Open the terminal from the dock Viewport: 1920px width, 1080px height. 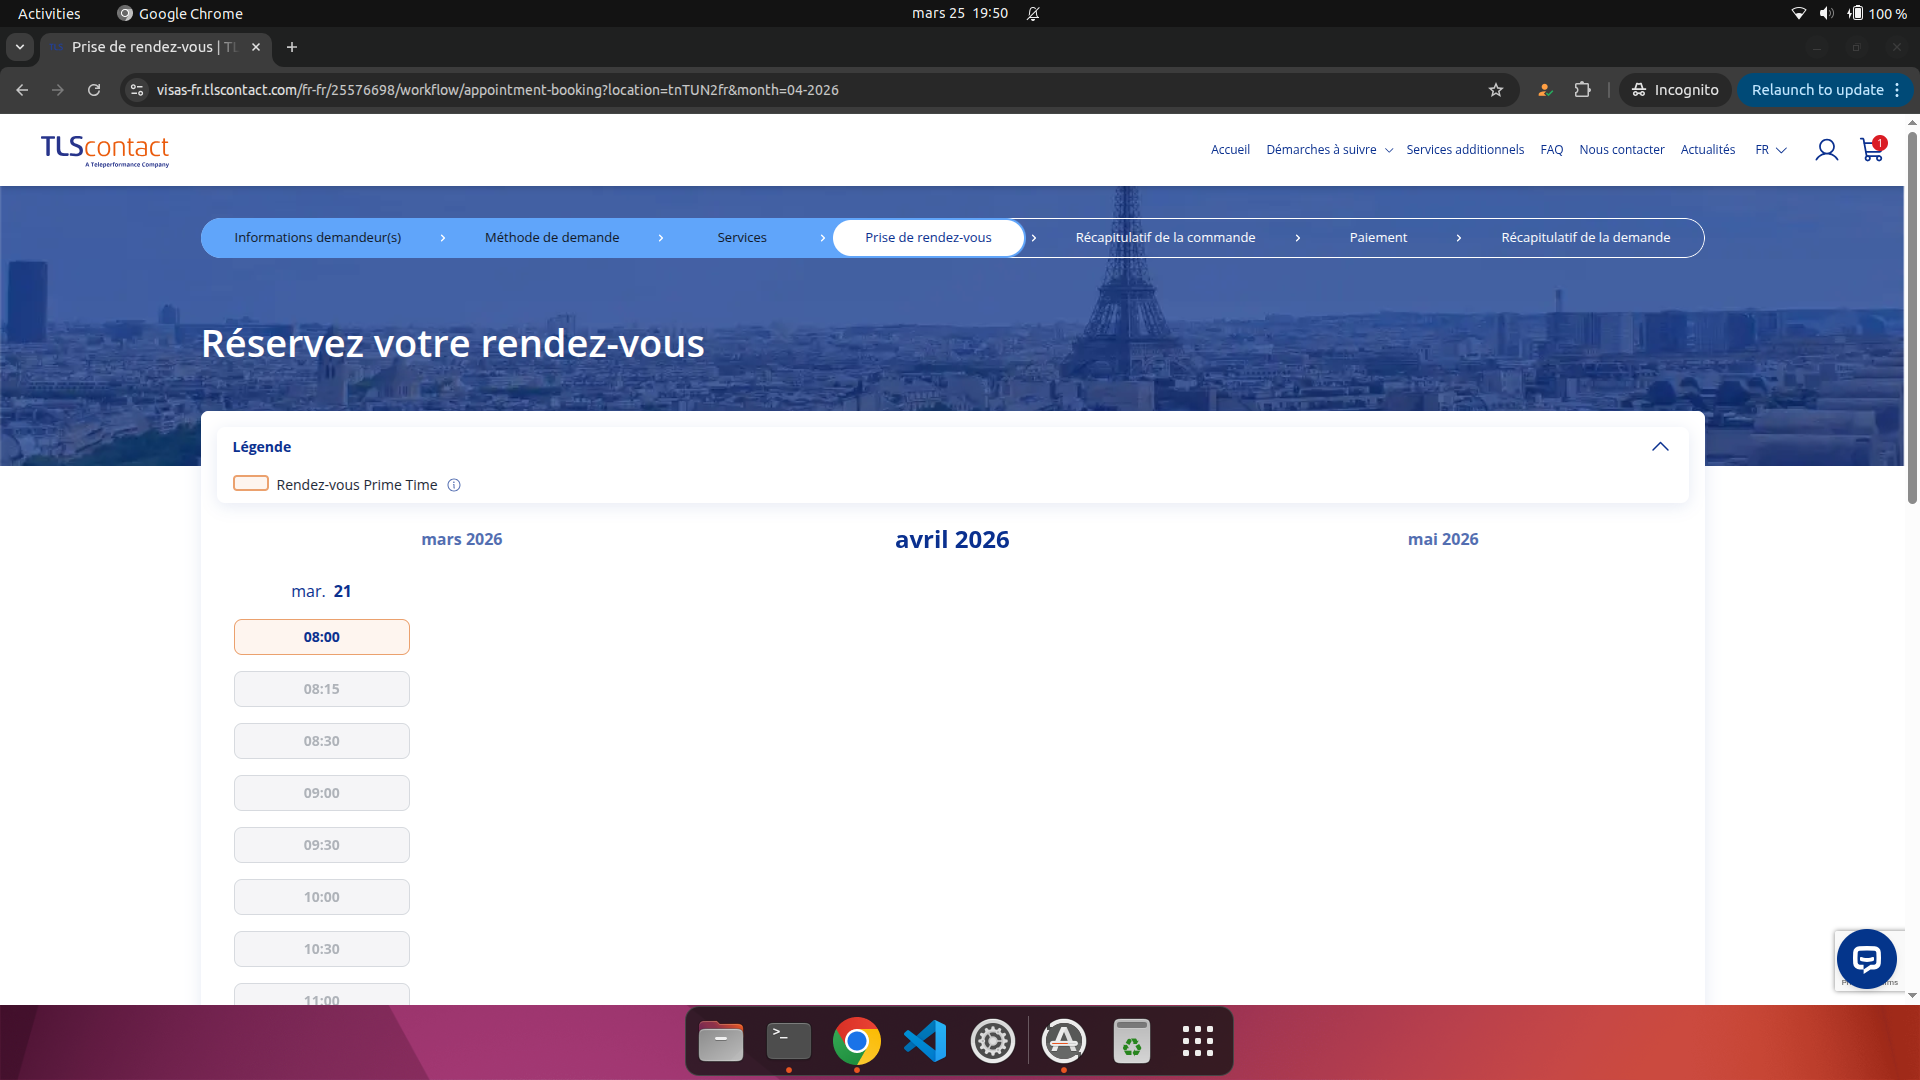point(788,1040)
